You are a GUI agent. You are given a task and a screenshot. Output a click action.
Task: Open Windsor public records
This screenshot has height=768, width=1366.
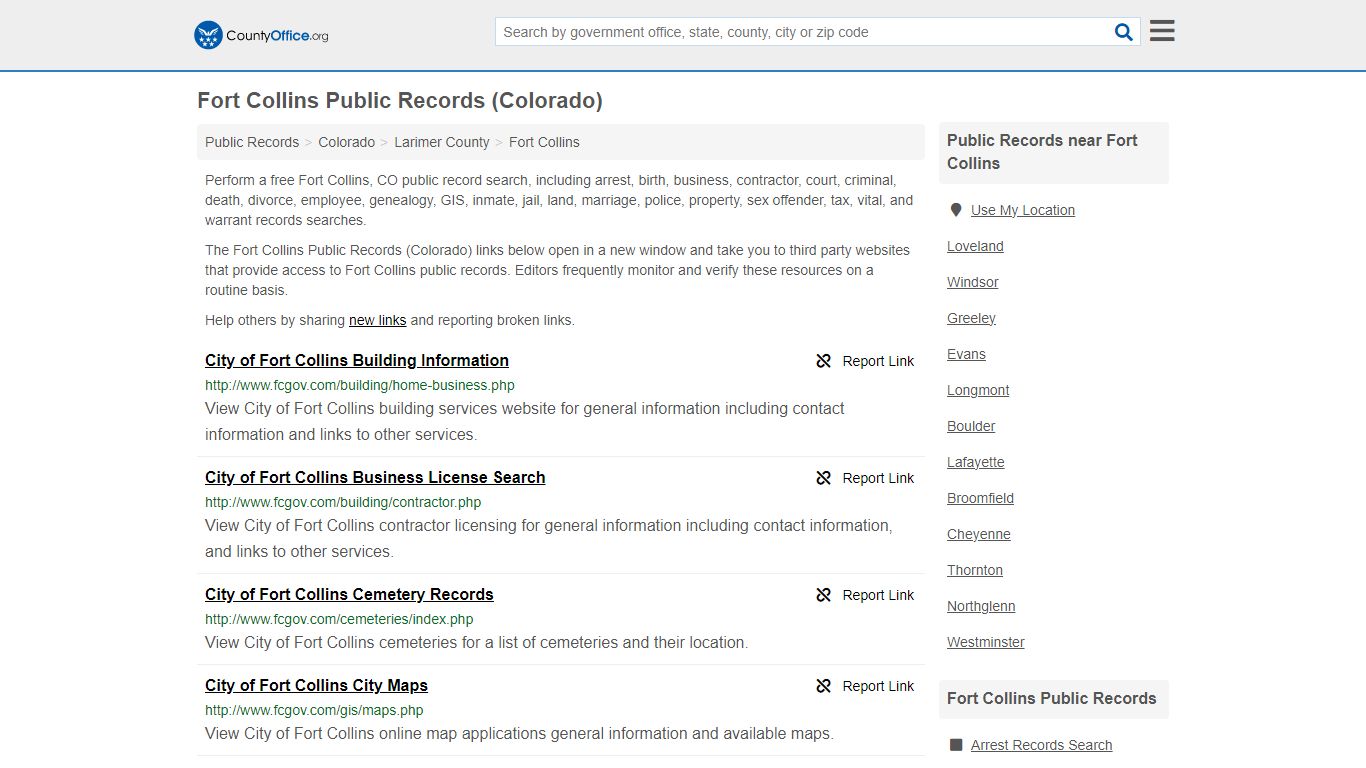click(973, 282)
